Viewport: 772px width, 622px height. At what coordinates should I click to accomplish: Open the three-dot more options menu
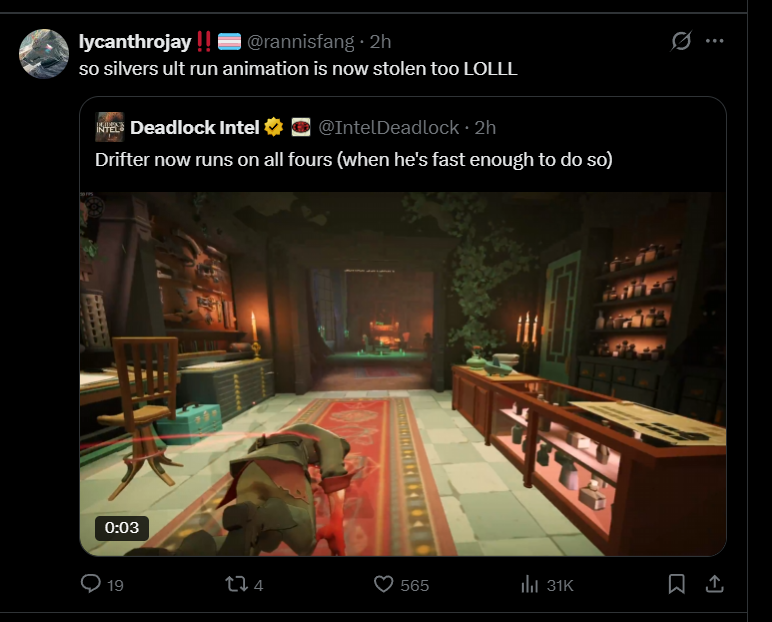pos(714,41)
